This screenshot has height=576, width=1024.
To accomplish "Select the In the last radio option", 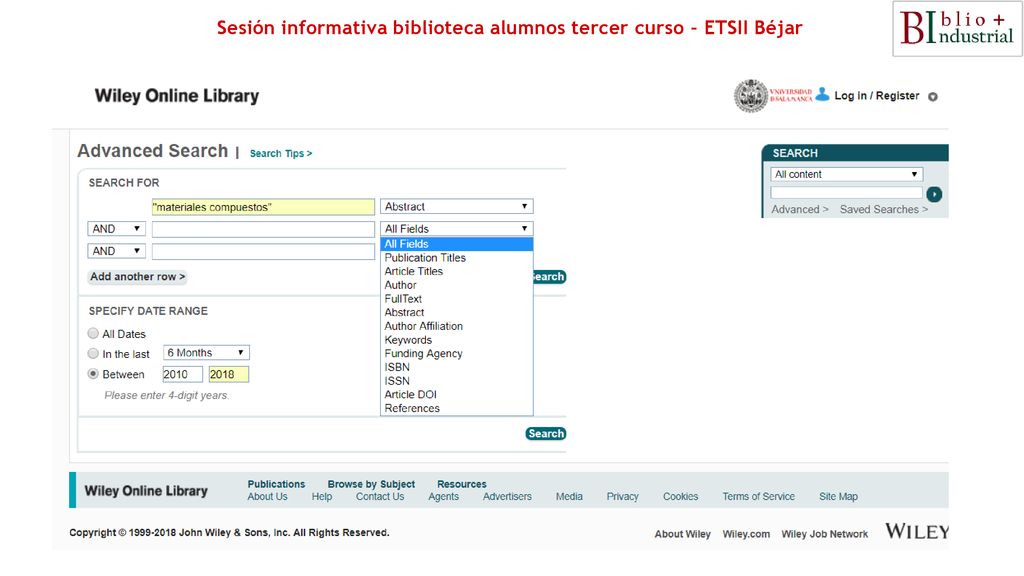I will [93, 353].
